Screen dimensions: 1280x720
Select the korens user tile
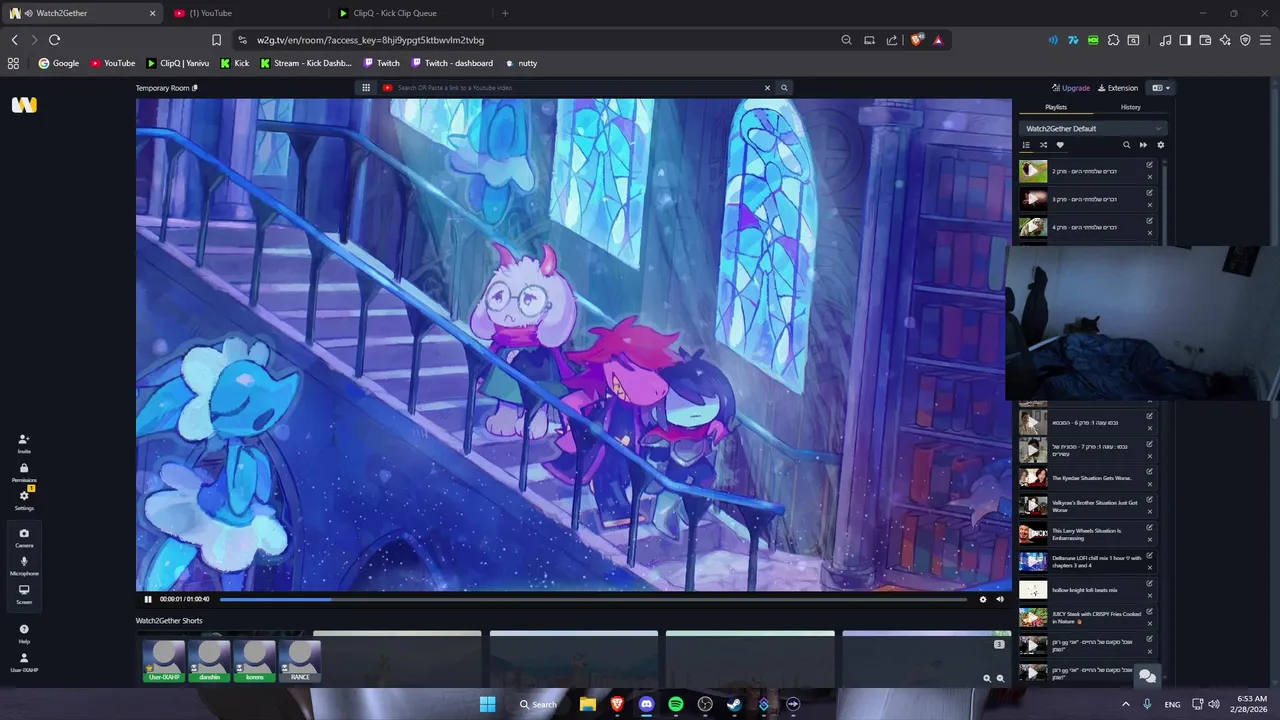pos(255,661)
